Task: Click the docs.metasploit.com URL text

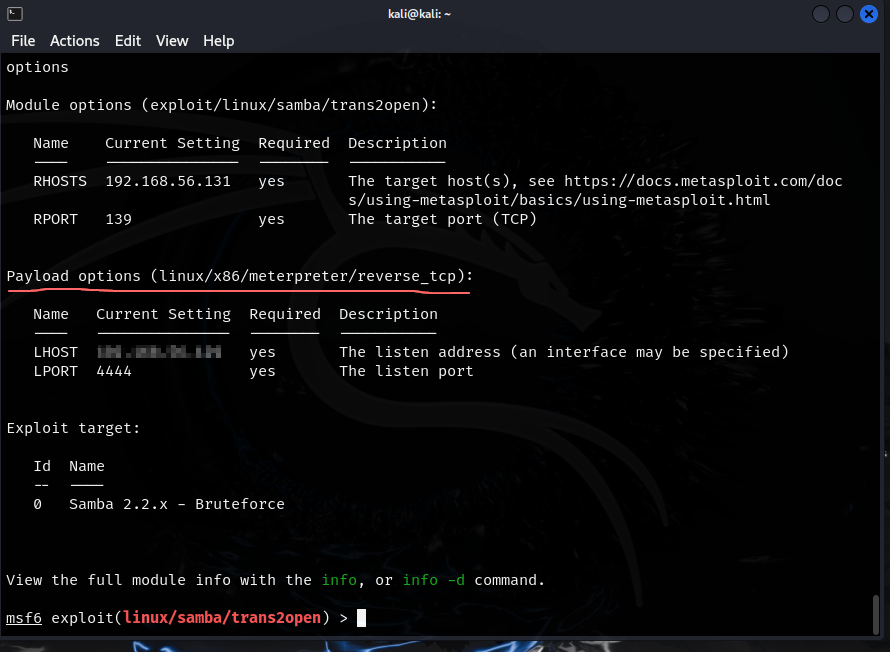Action: coord(703,181)
